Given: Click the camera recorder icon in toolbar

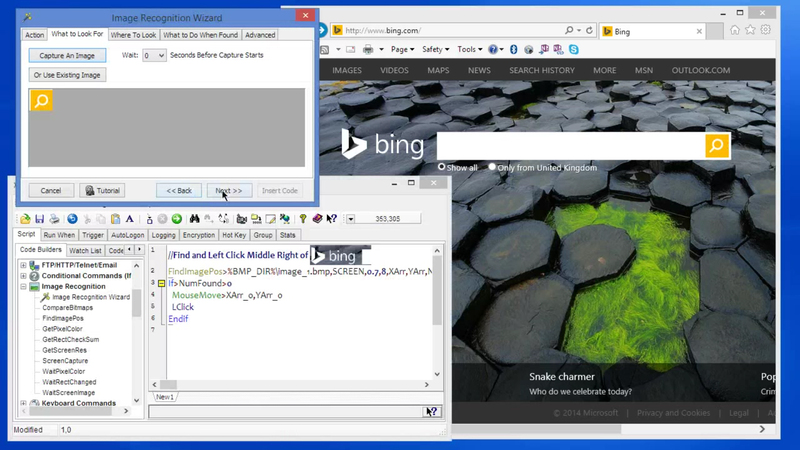Looking at the screenshot, I should click(241, 219).
